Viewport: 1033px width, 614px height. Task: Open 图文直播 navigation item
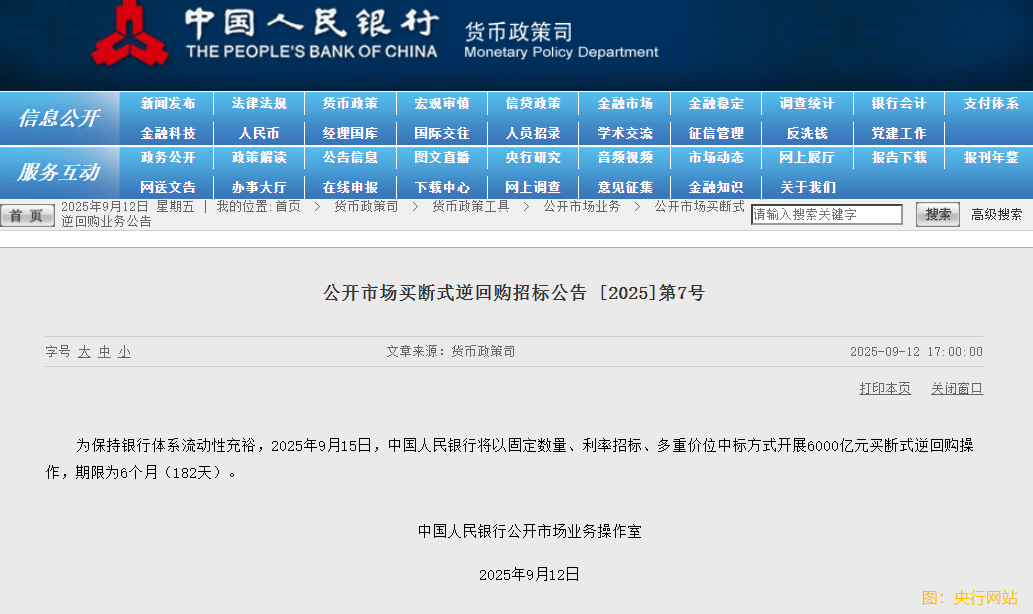click(x=441, y=157)
